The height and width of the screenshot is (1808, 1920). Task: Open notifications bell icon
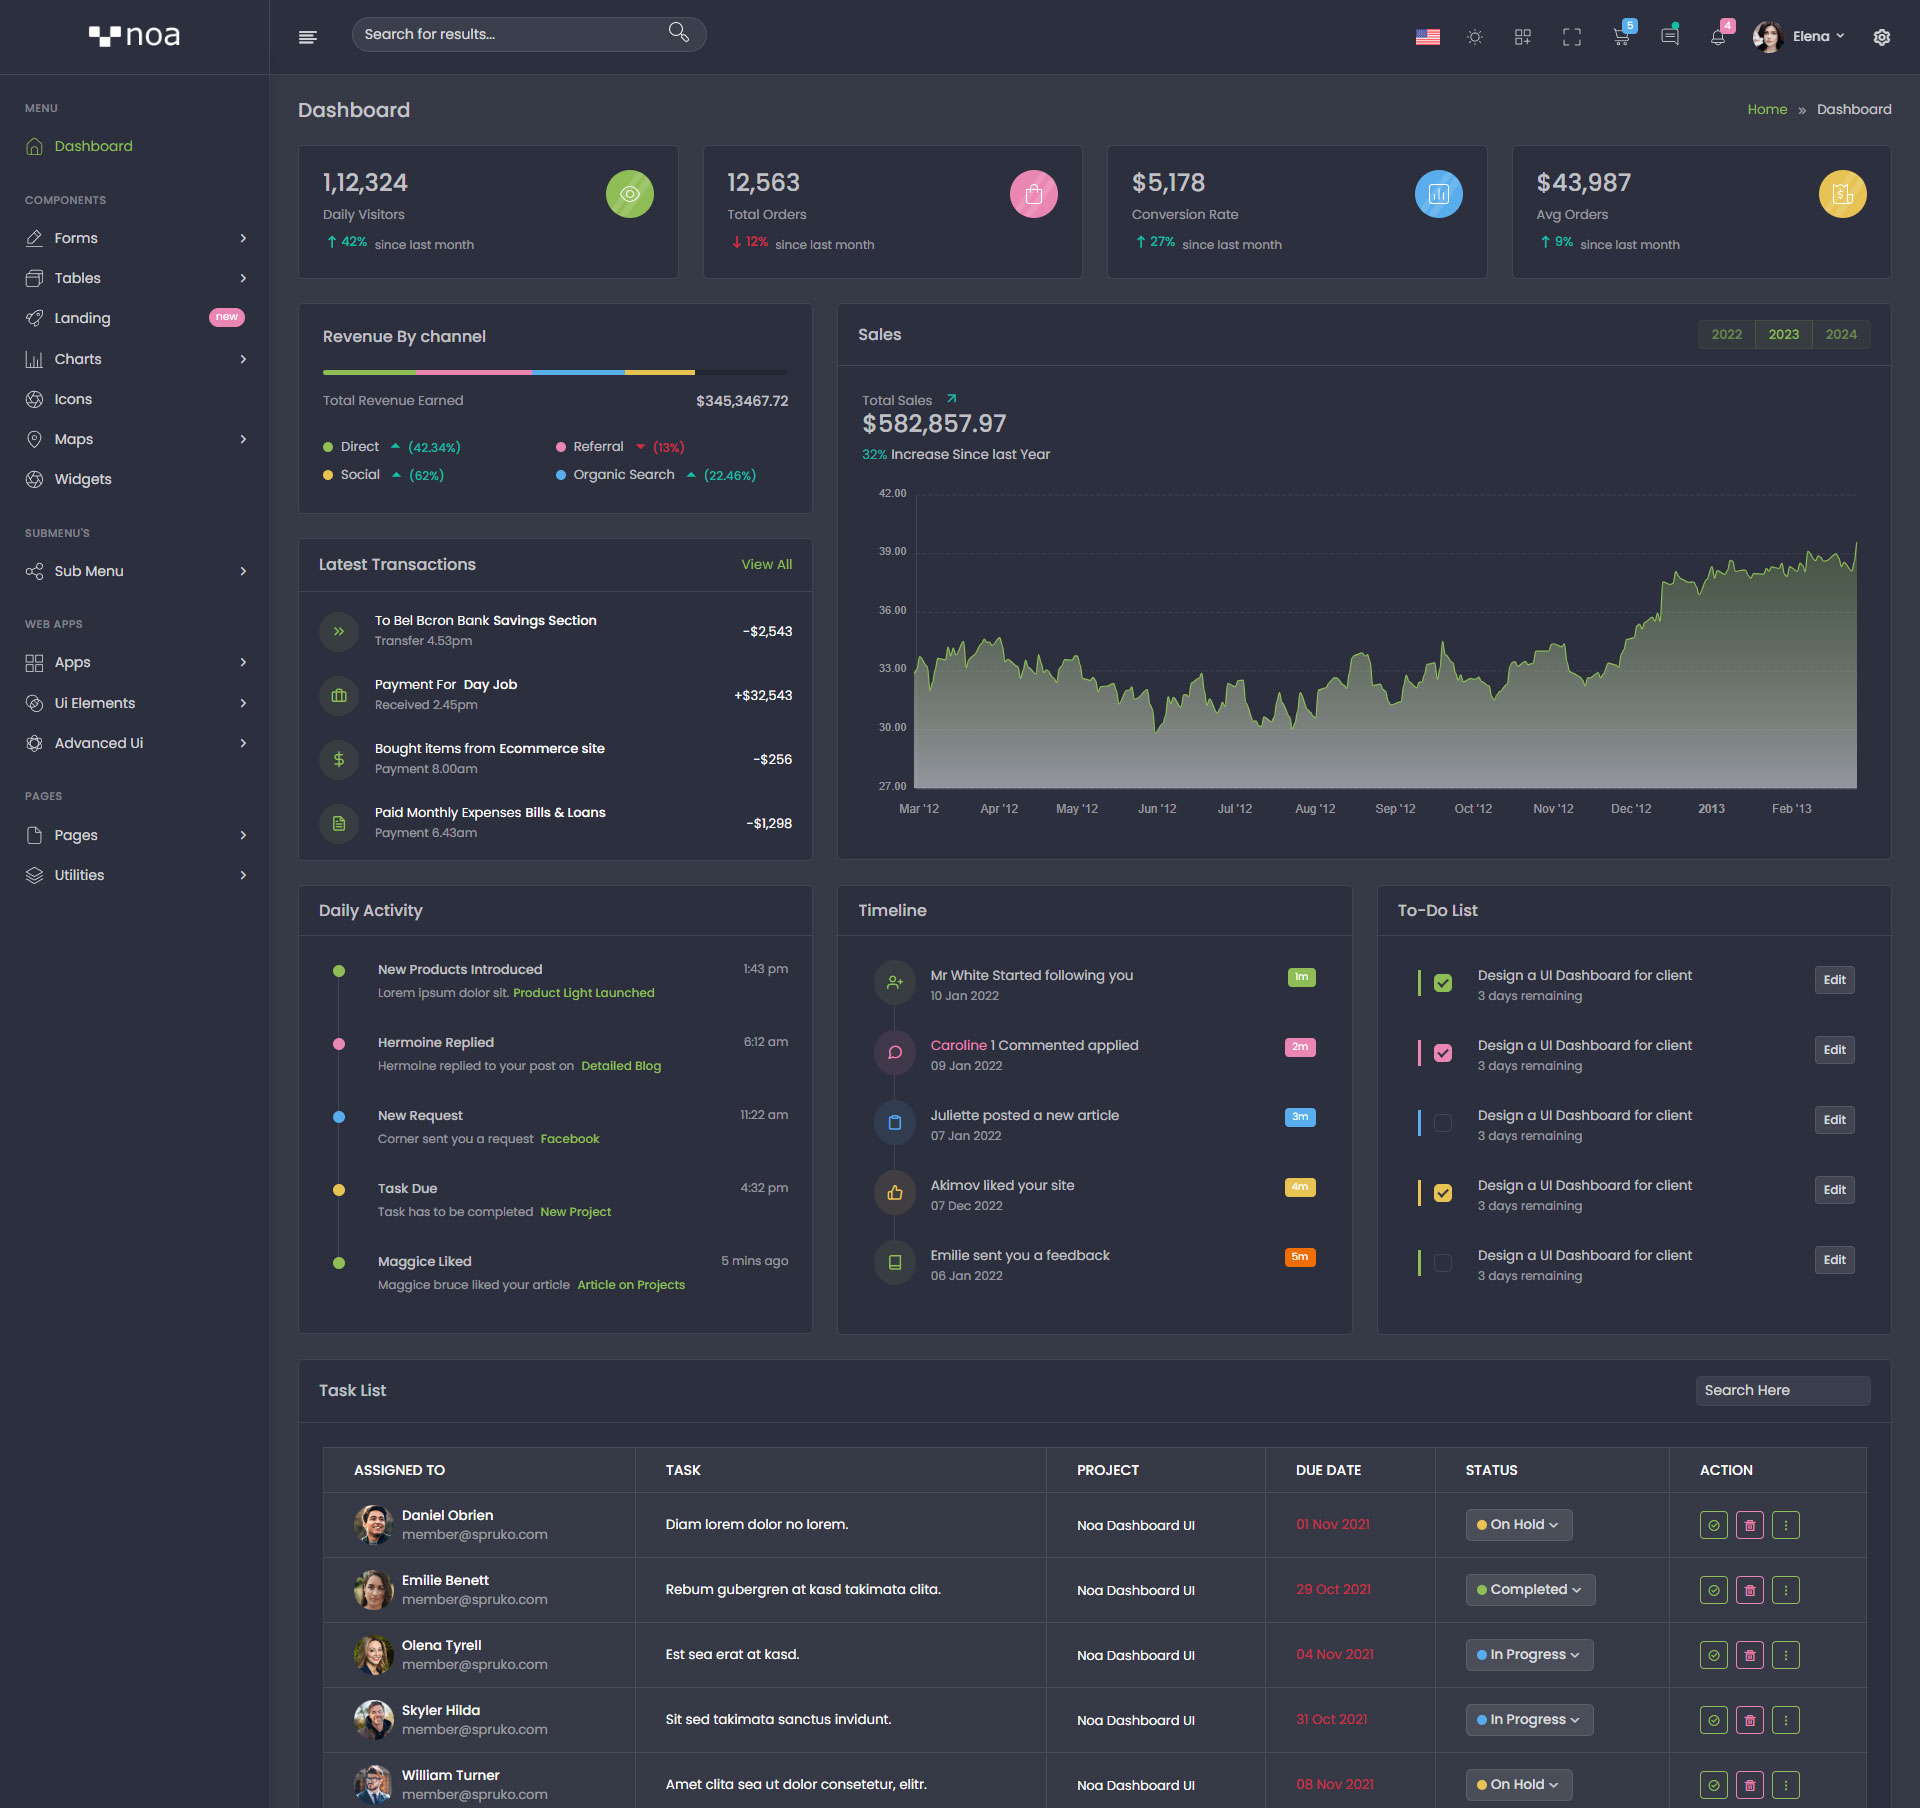point(1718,37)
